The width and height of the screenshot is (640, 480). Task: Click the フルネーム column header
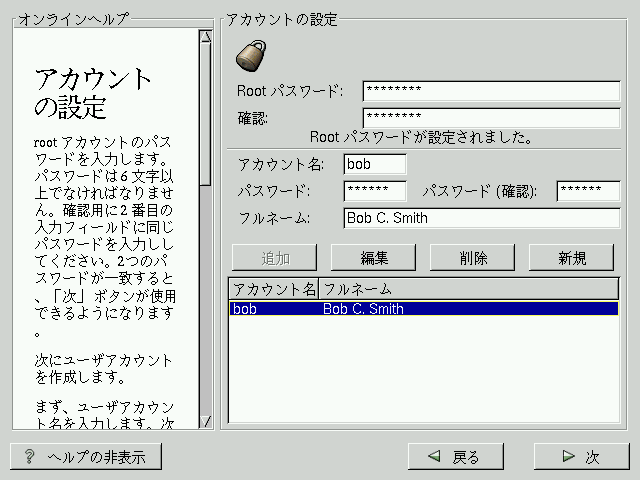pos(468,289)
